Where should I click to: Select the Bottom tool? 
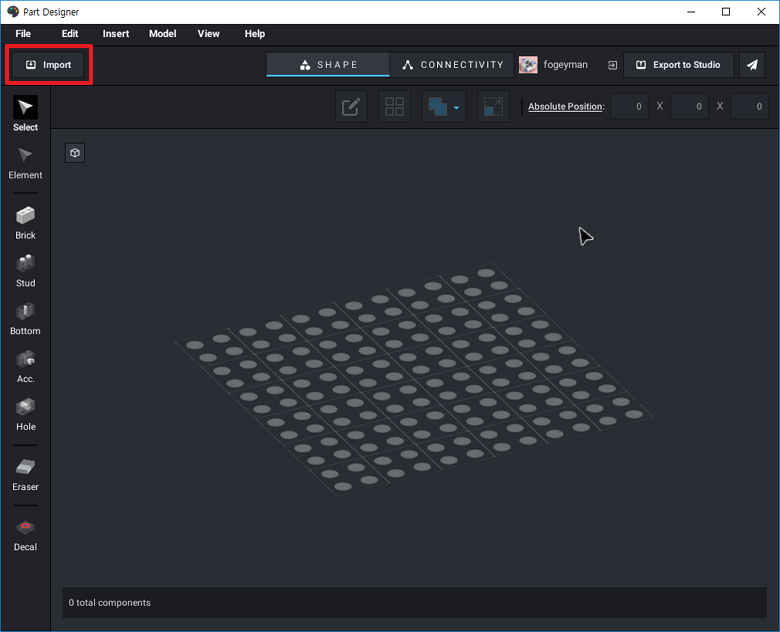tap(25, 319)
